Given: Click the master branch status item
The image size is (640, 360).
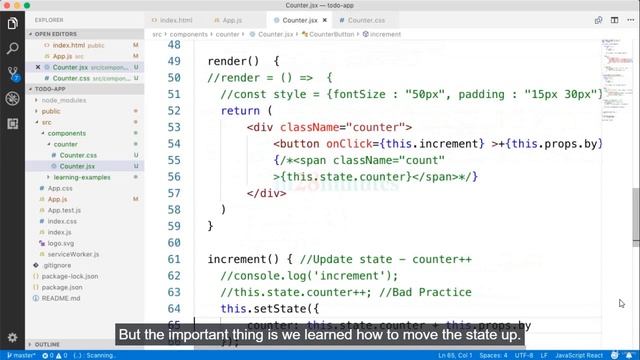Looking at the screenshot, I should point(21,356).
